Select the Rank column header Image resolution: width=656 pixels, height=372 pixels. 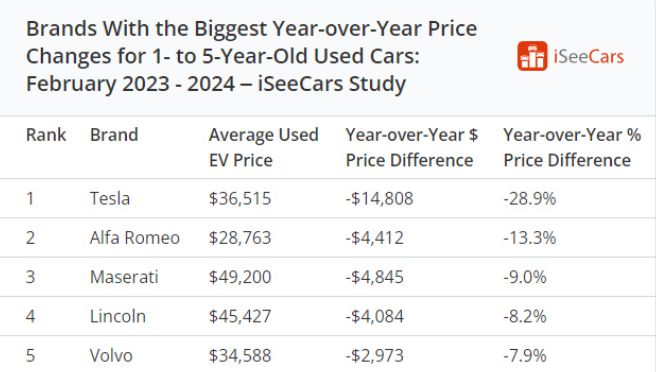coord(46,135)
